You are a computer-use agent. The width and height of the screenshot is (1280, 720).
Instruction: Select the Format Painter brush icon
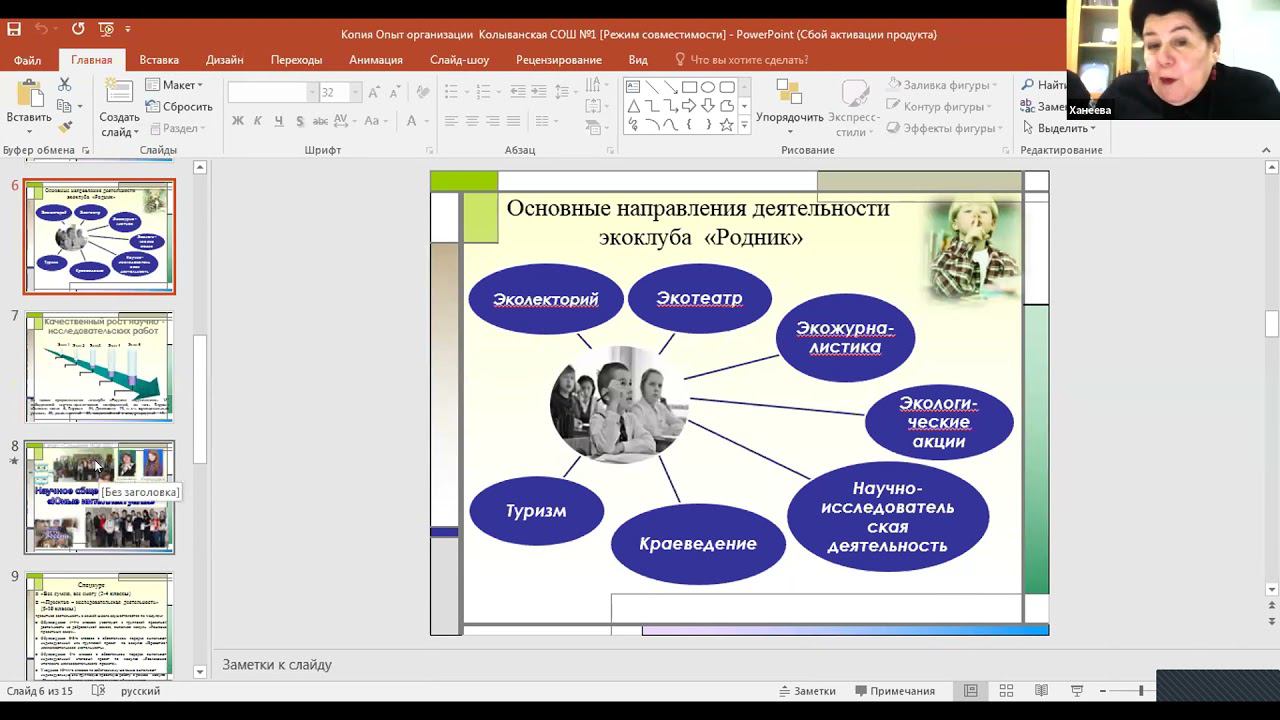tap(65, 128)
